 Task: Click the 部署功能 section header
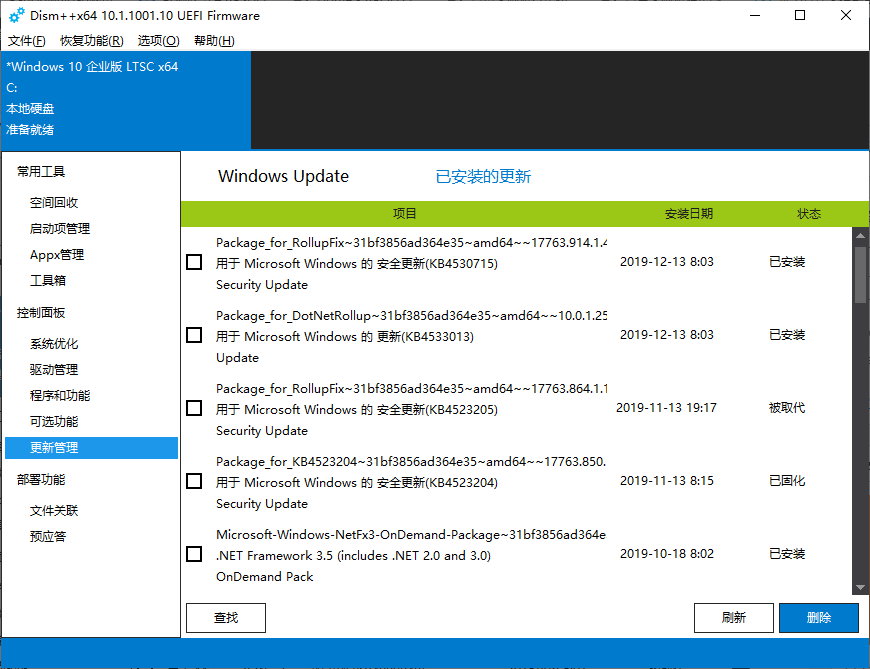41,479
